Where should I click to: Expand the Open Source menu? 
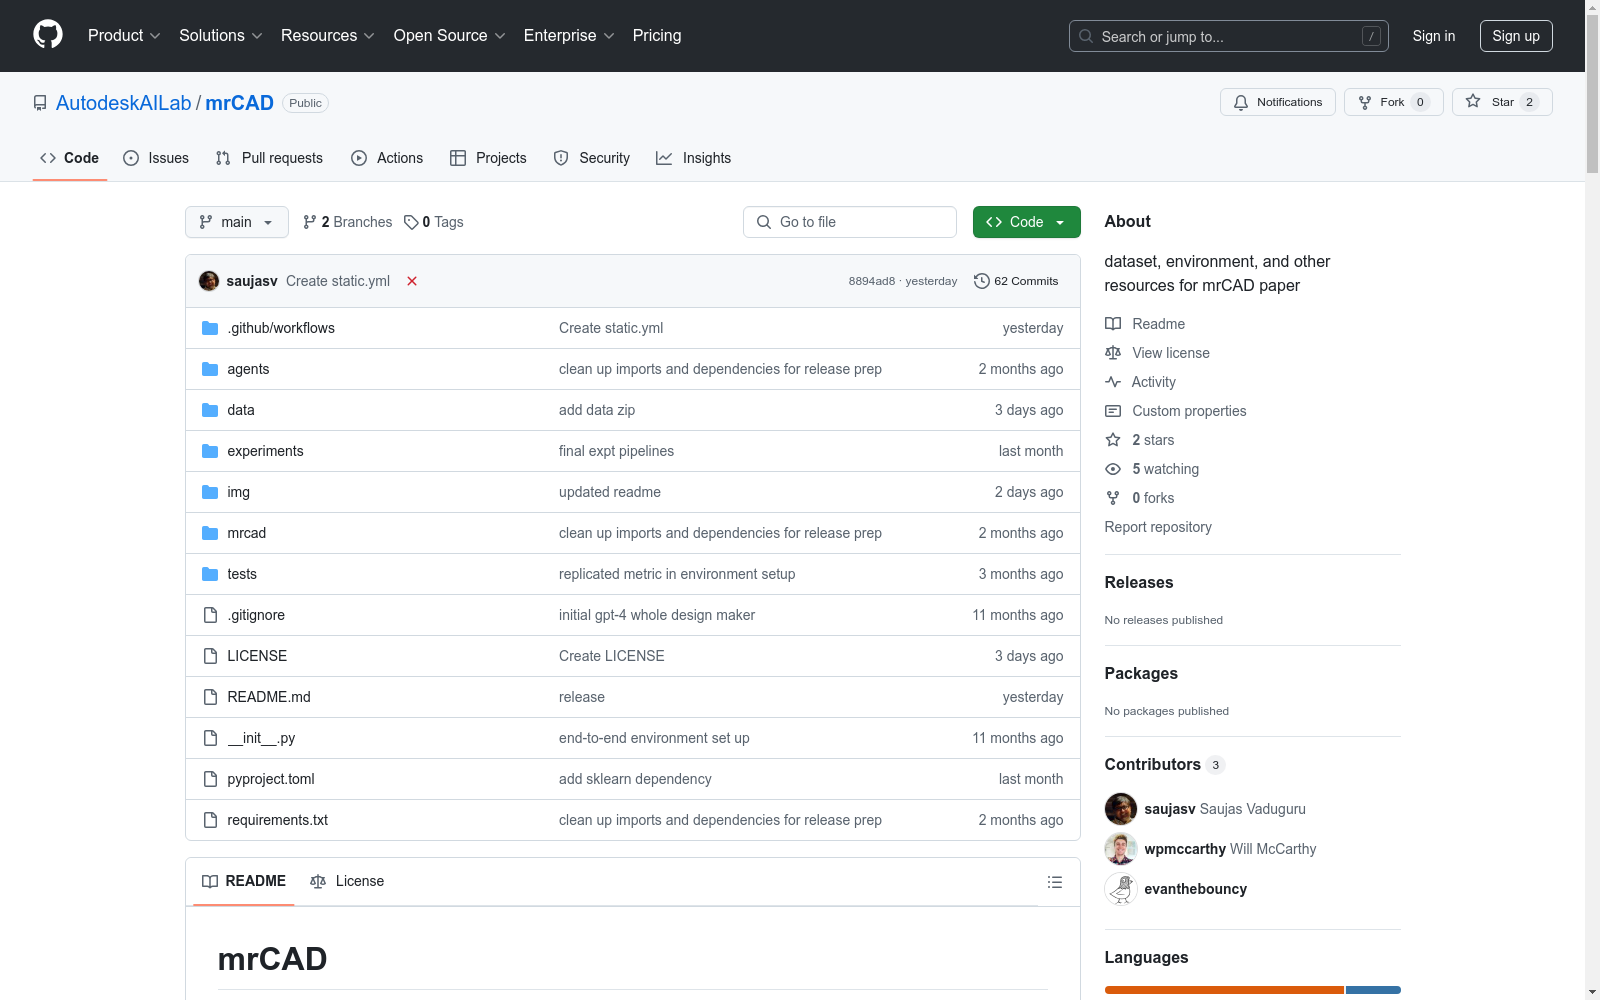tap(450, 36)
